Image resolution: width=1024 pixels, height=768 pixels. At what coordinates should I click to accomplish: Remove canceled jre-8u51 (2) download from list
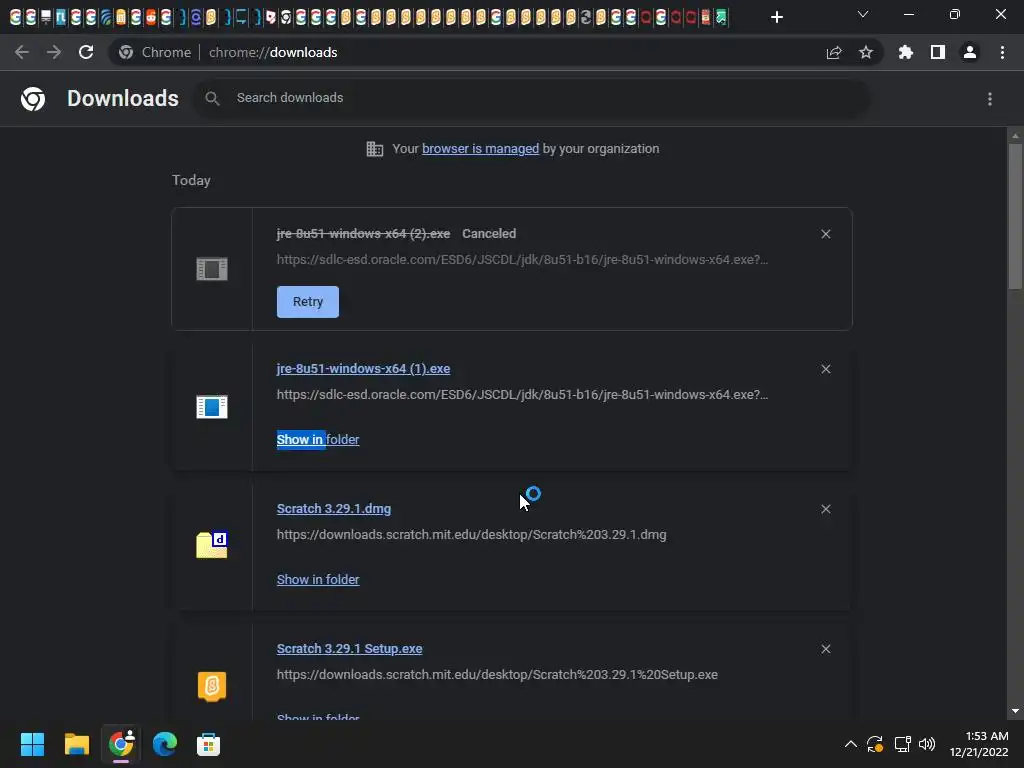(x=826, y=234)
